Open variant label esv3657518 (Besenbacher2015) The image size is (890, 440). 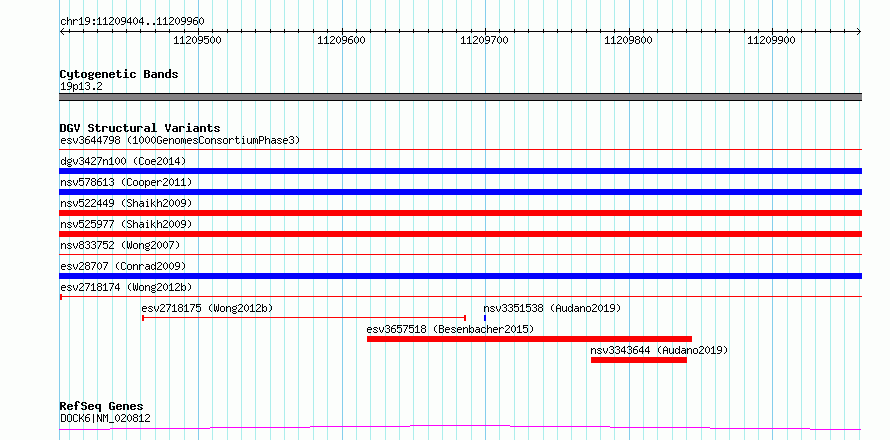tap(450, 329)
